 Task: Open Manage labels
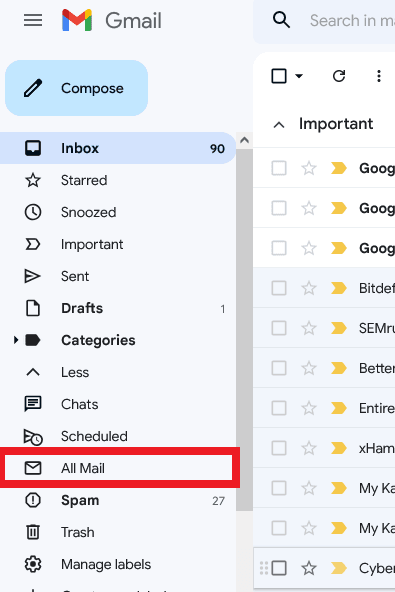click(117, 564)
